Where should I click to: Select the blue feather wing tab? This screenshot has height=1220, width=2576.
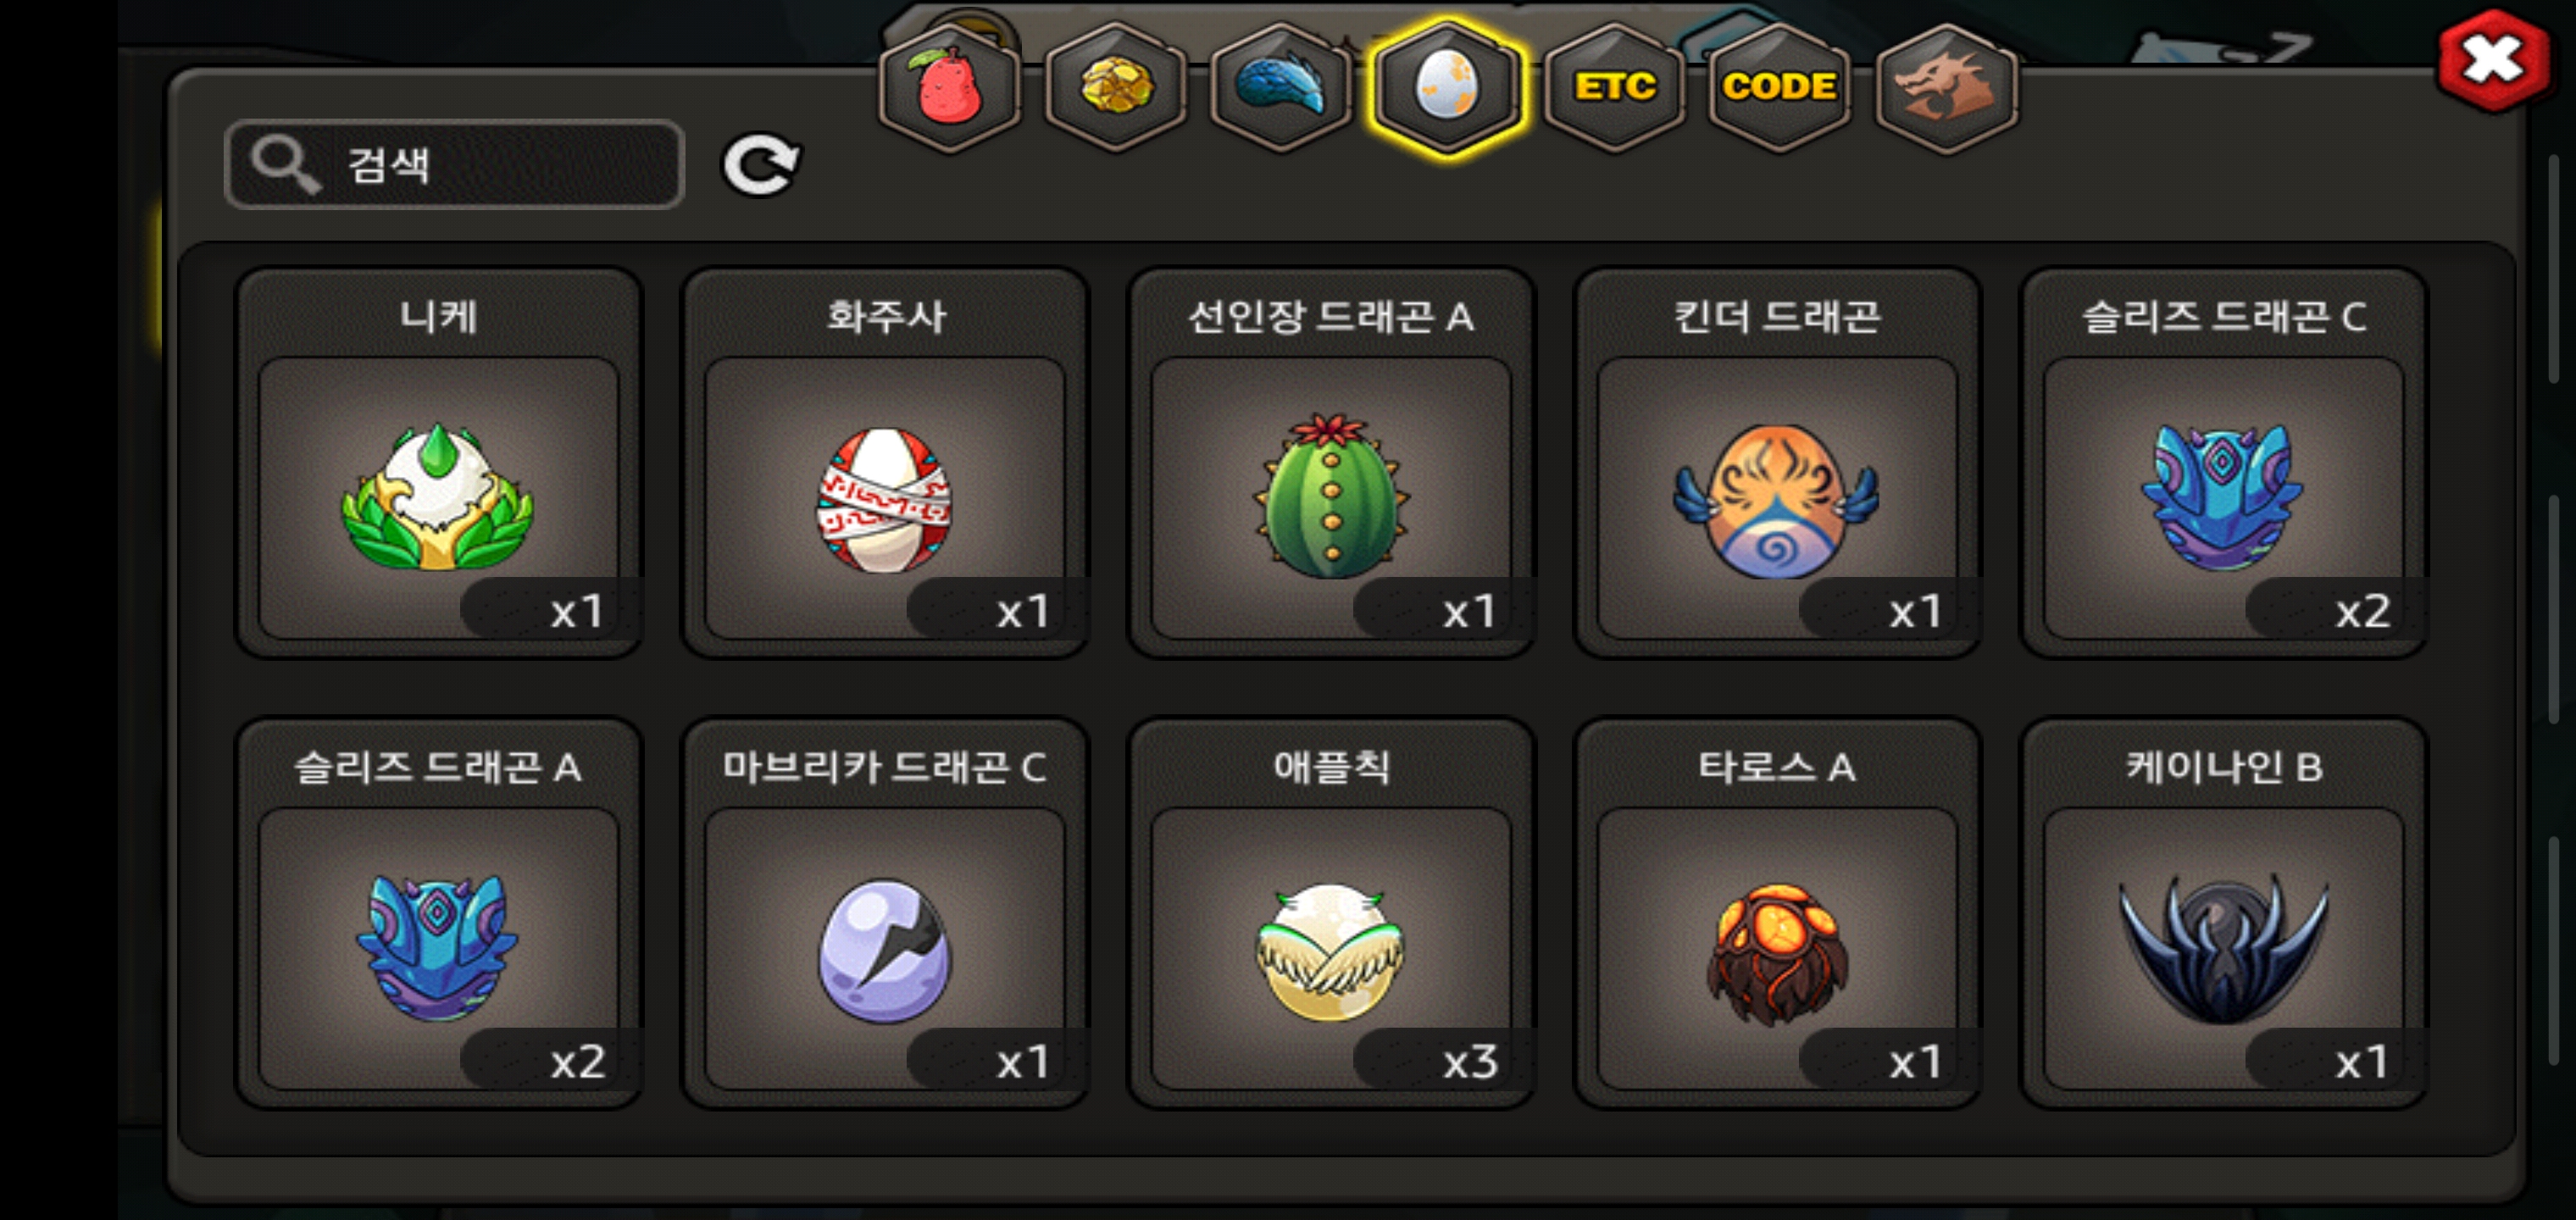click(x=1281, y=87)
